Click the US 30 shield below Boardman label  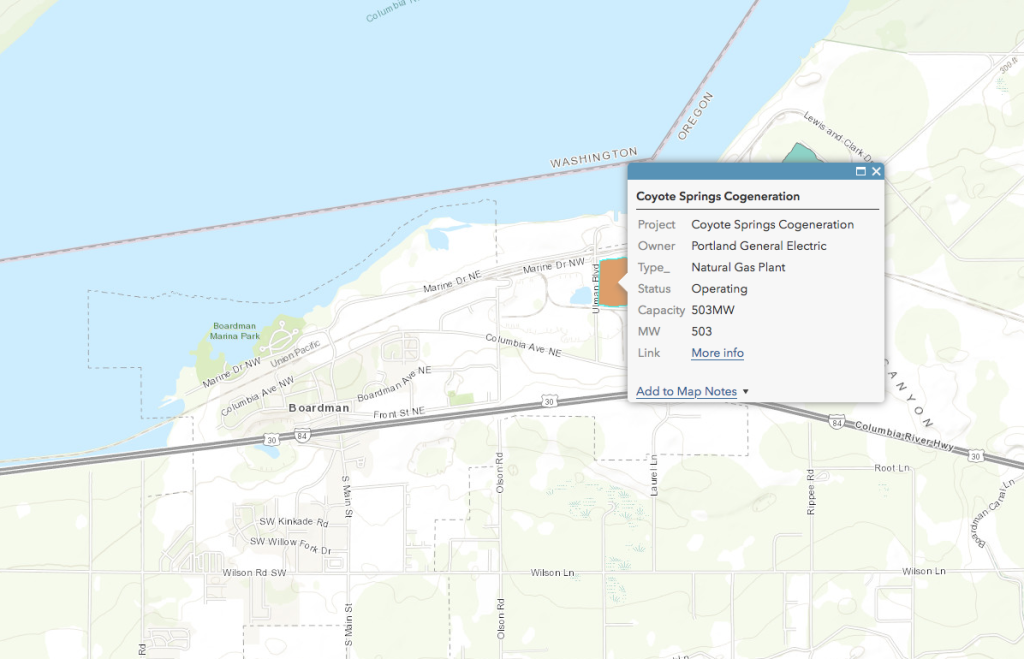272,438
